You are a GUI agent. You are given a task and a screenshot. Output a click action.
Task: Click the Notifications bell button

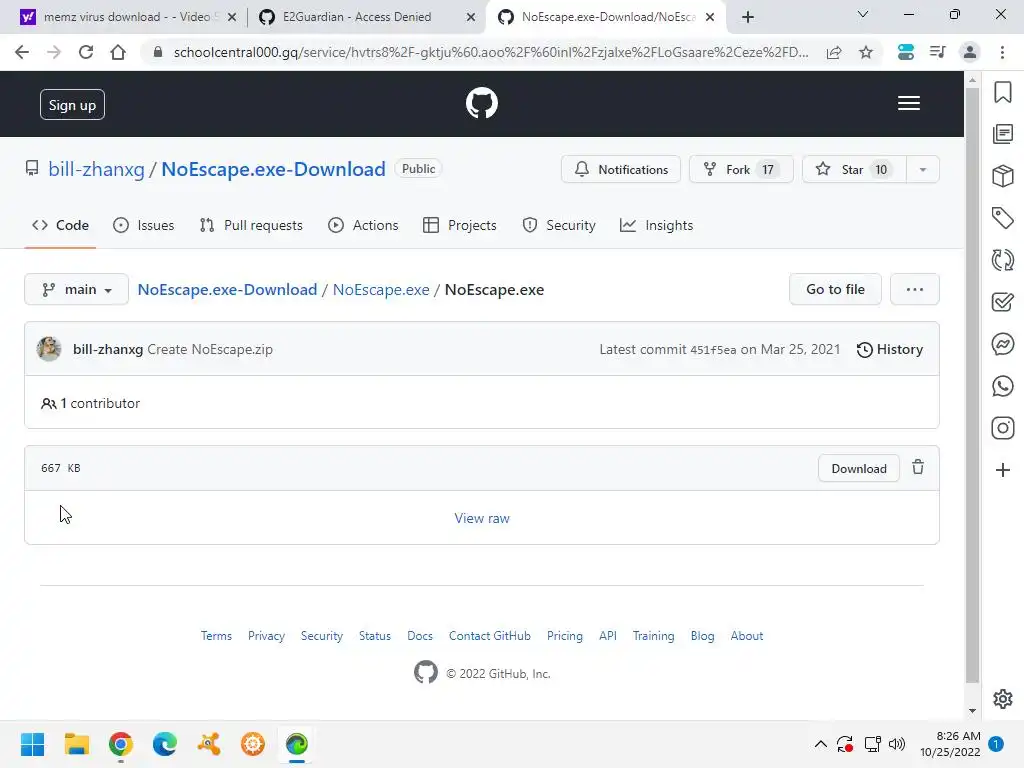(x=621, y=169)
